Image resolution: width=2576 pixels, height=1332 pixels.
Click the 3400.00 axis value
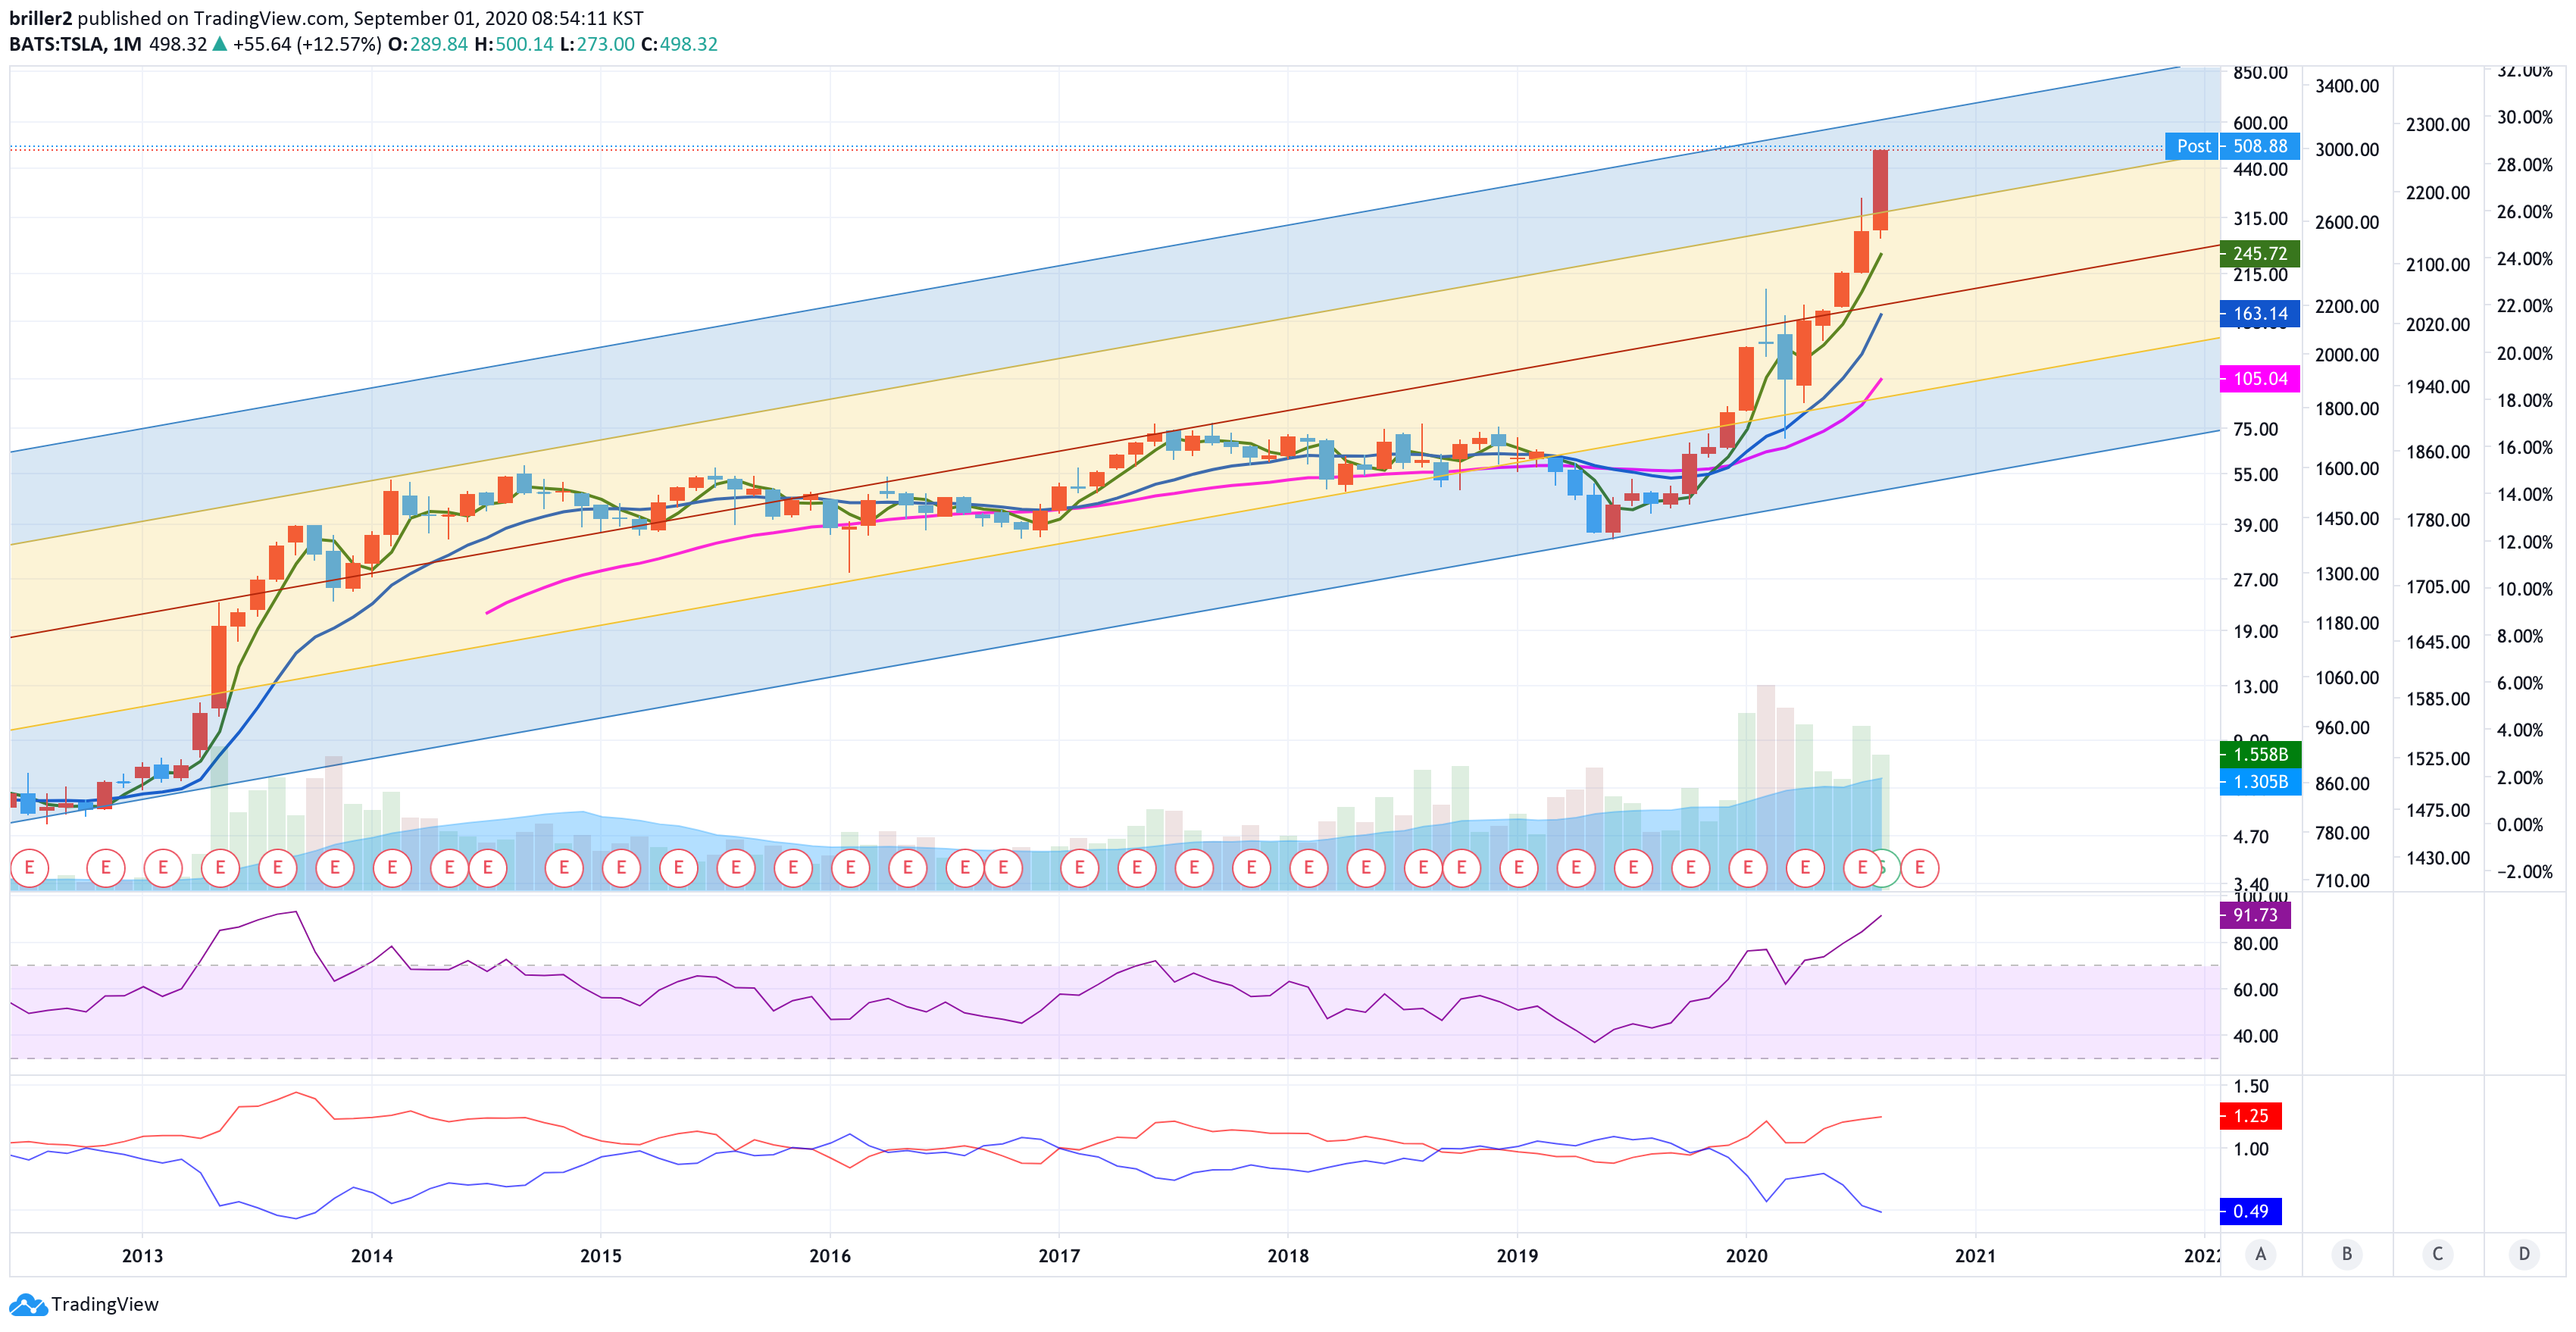2347,86
